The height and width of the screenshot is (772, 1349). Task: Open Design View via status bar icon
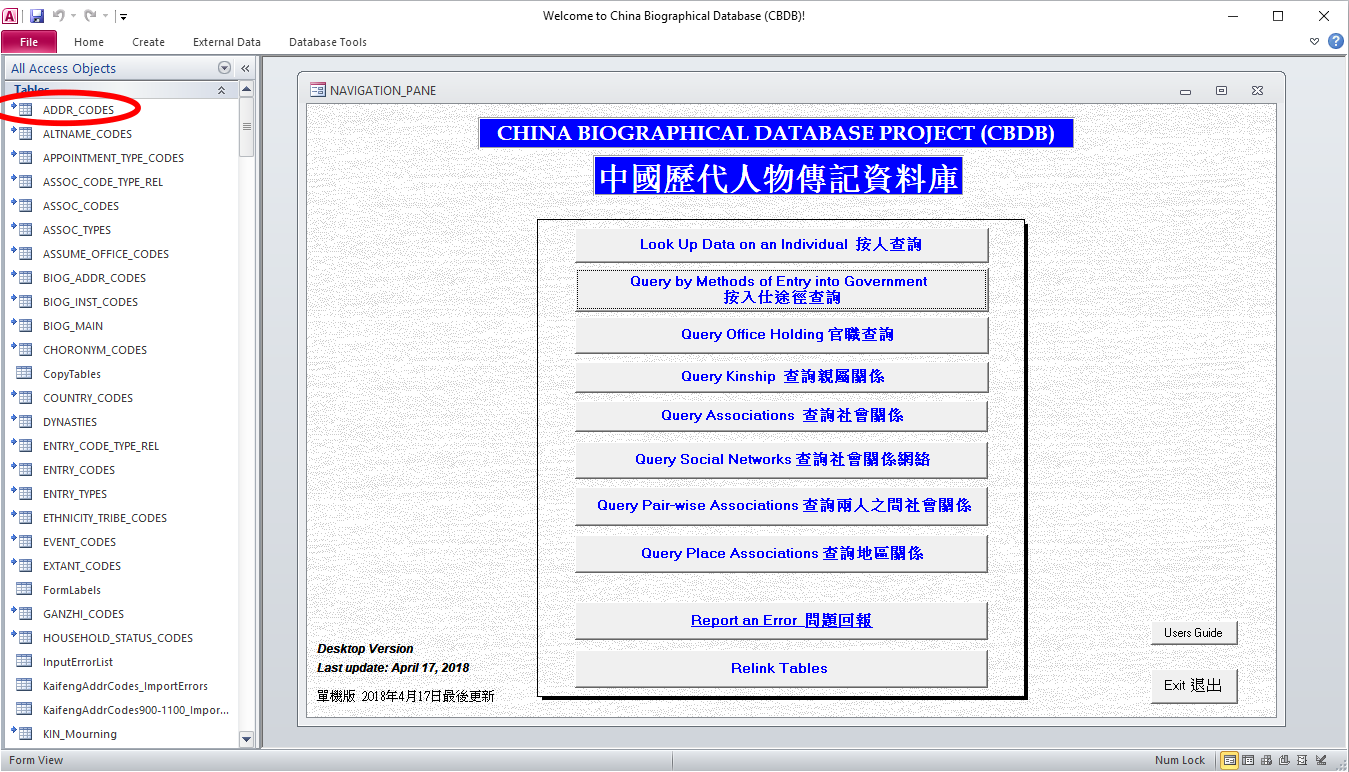click(1321, 760)
